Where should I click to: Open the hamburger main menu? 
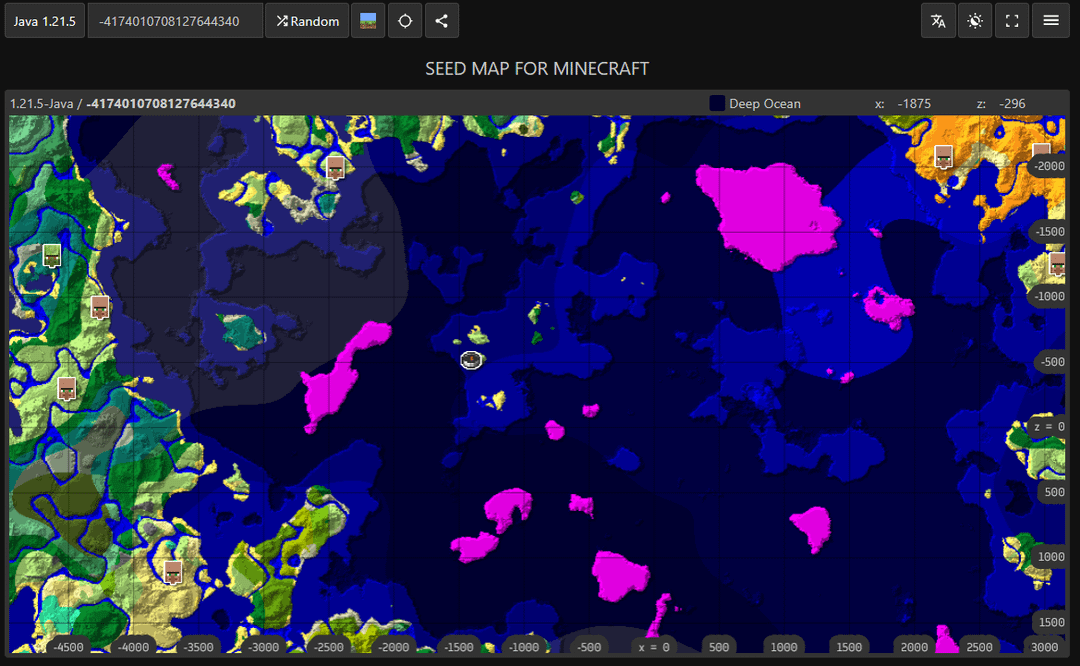(1051, 21)
